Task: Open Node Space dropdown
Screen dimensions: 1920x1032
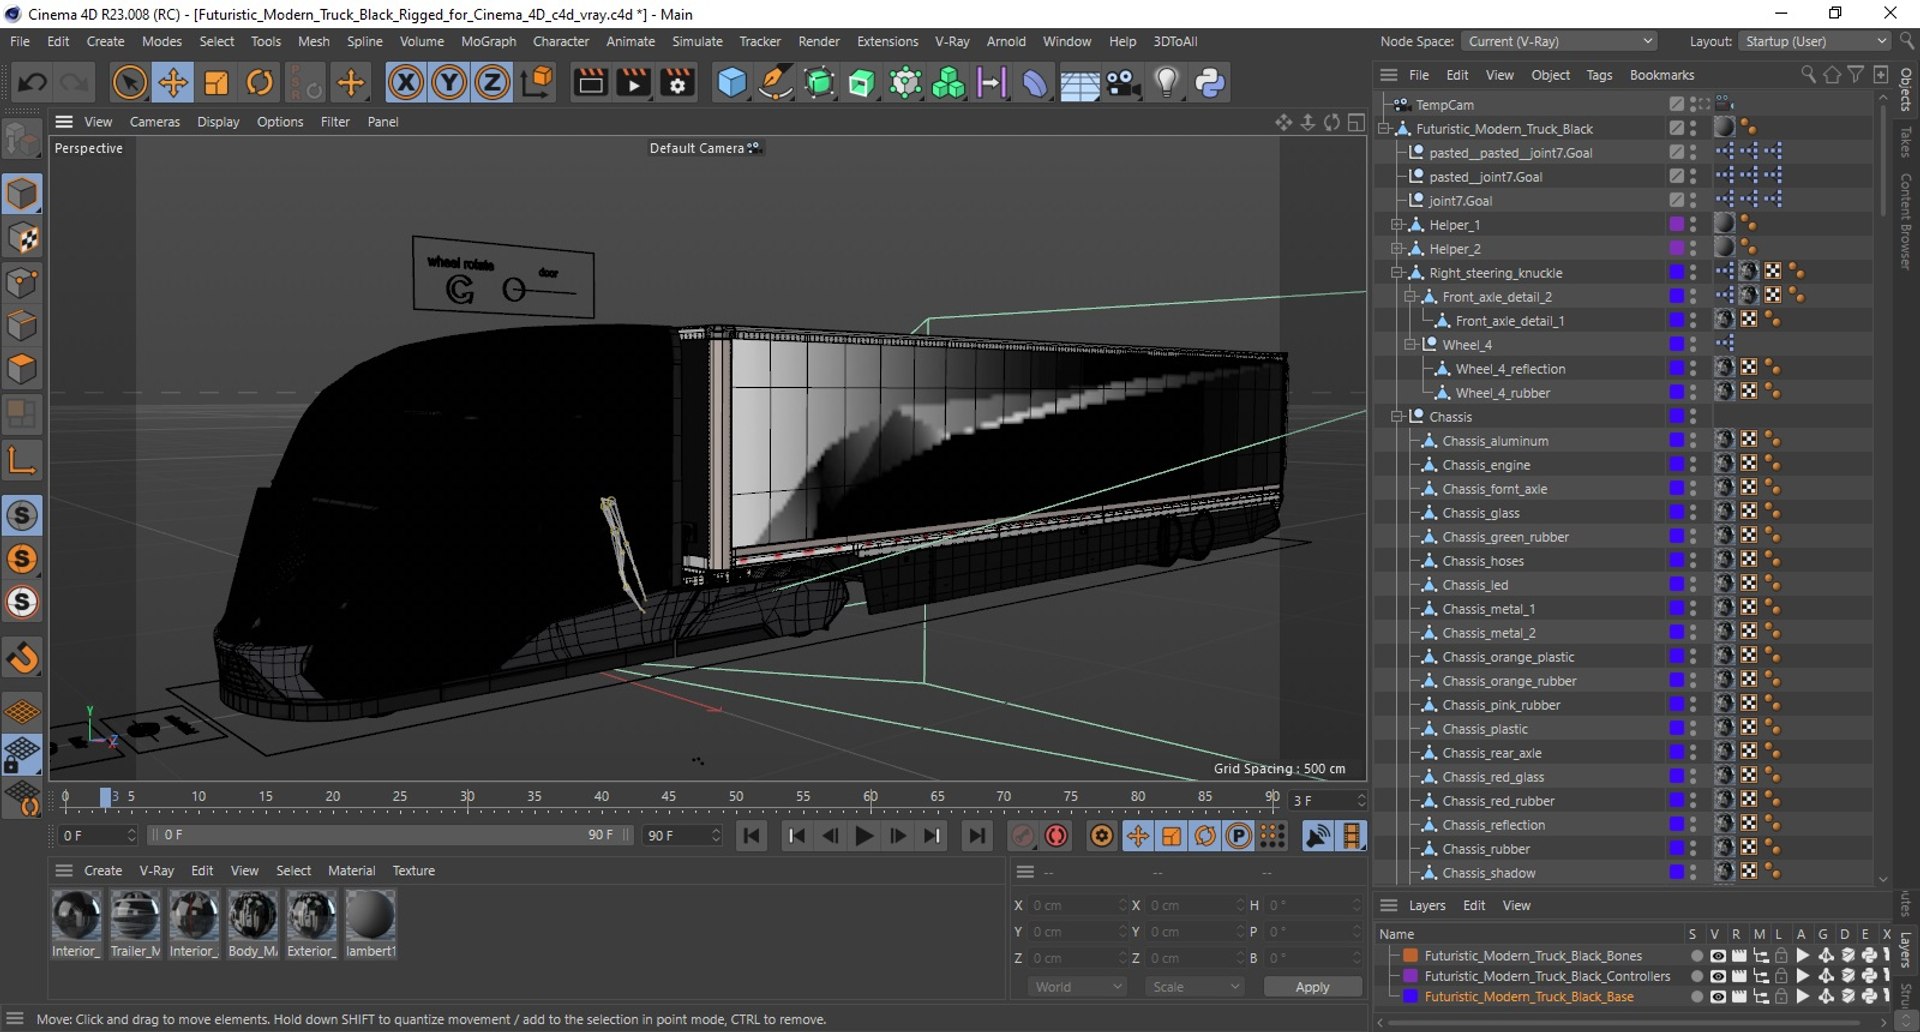Action: pos(1558,41)
